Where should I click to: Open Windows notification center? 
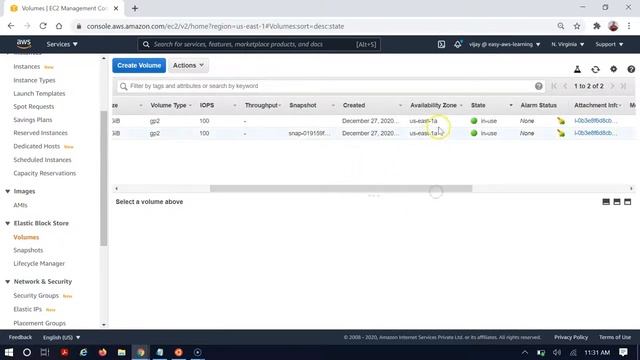click(623, 352)
